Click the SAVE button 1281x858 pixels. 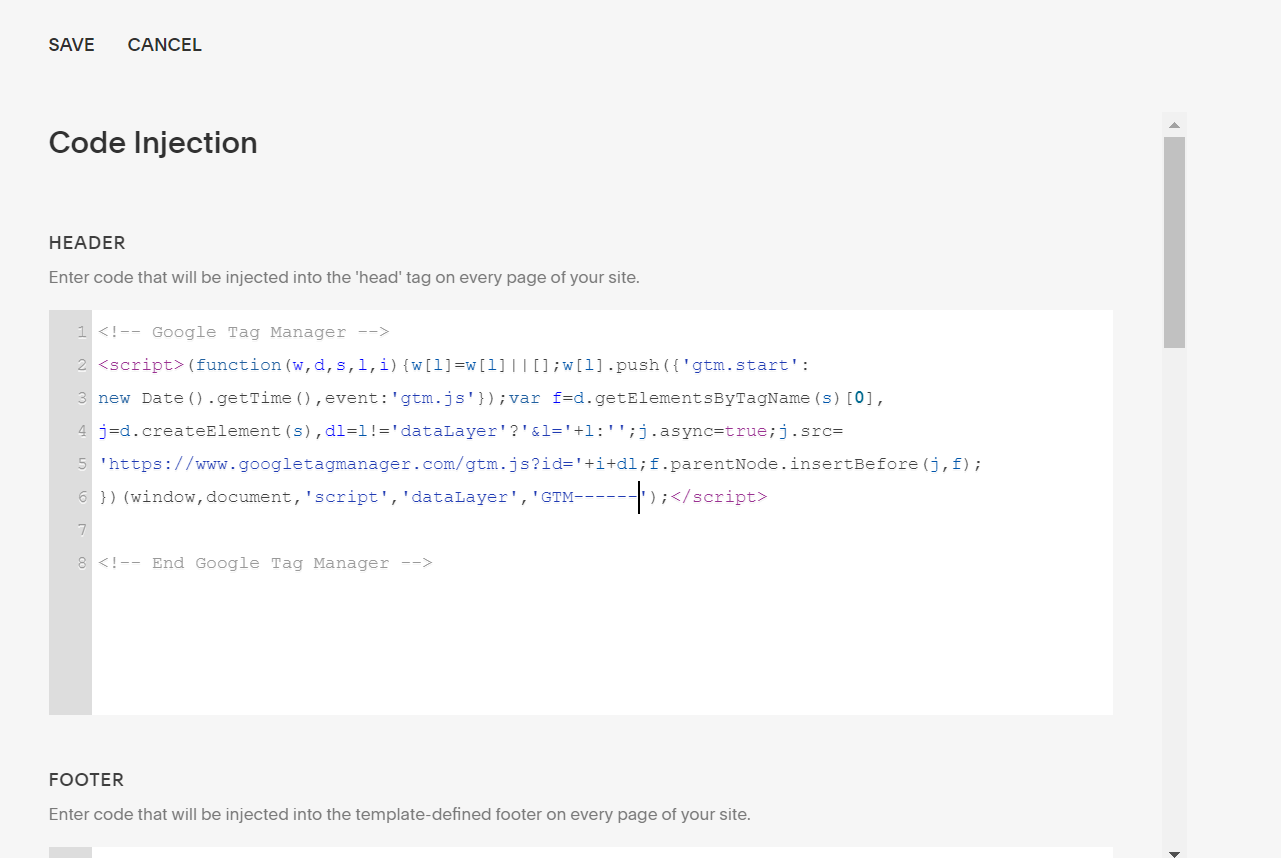(72, 45)
